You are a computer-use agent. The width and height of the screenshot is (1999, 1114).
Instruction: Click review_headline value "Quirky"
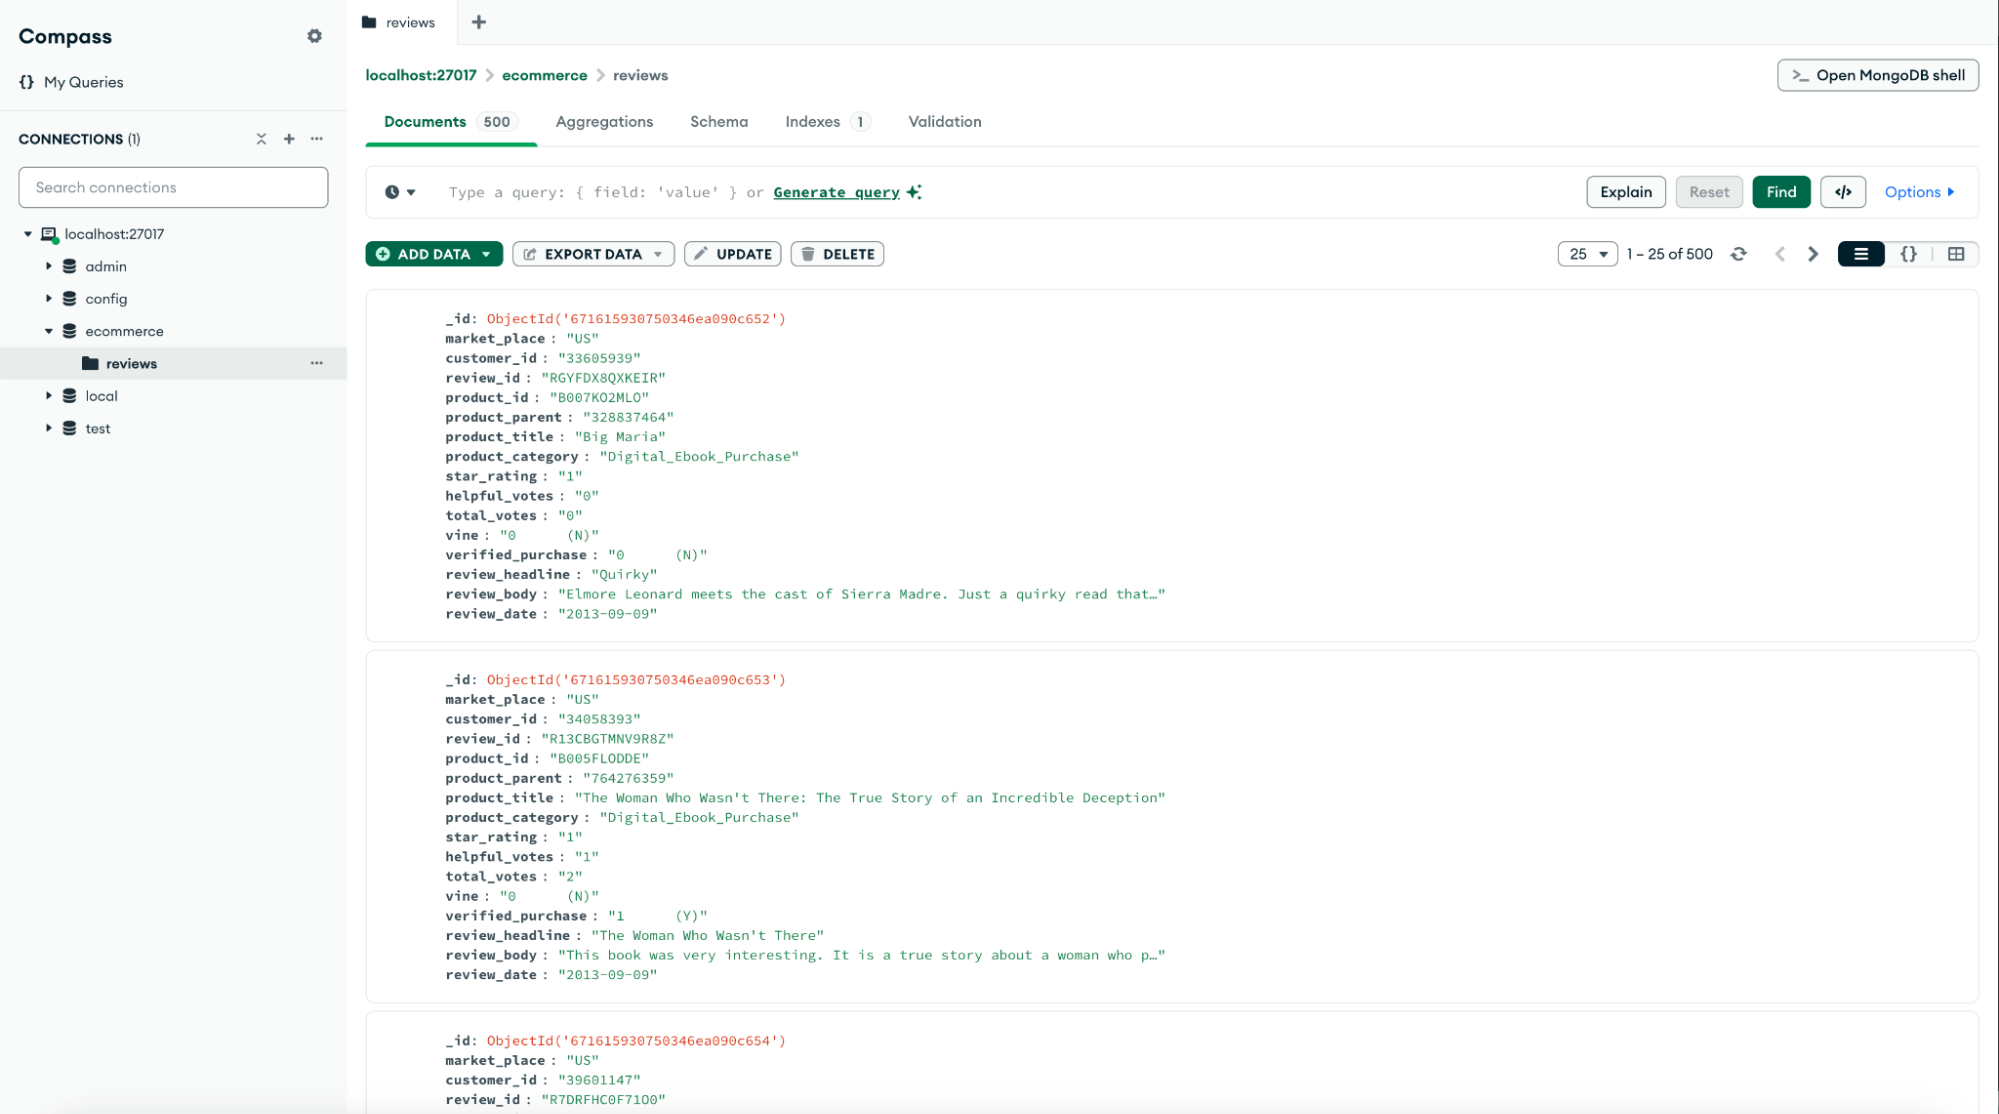(x=624, y=574)
